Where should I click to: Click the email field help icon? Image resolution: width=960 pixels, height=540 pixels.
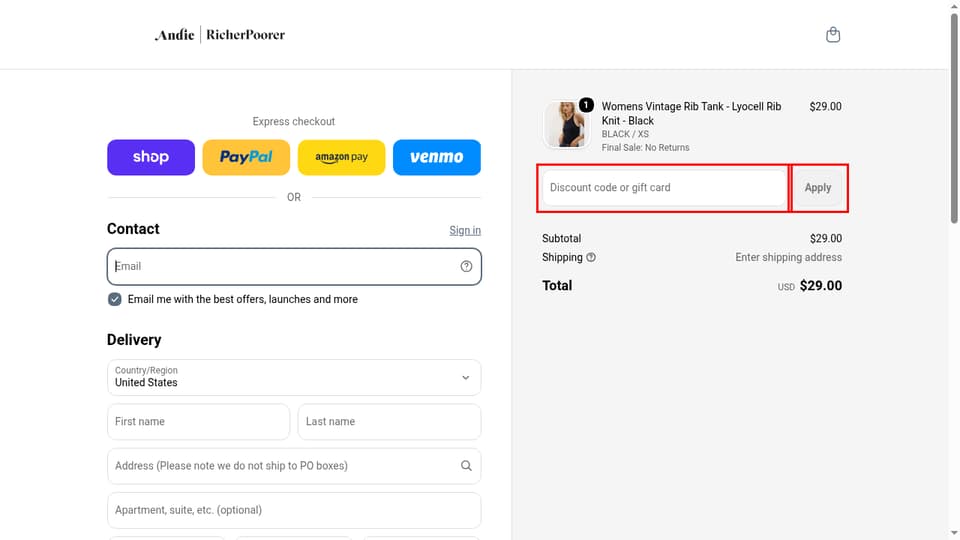[x=467, y=266]
